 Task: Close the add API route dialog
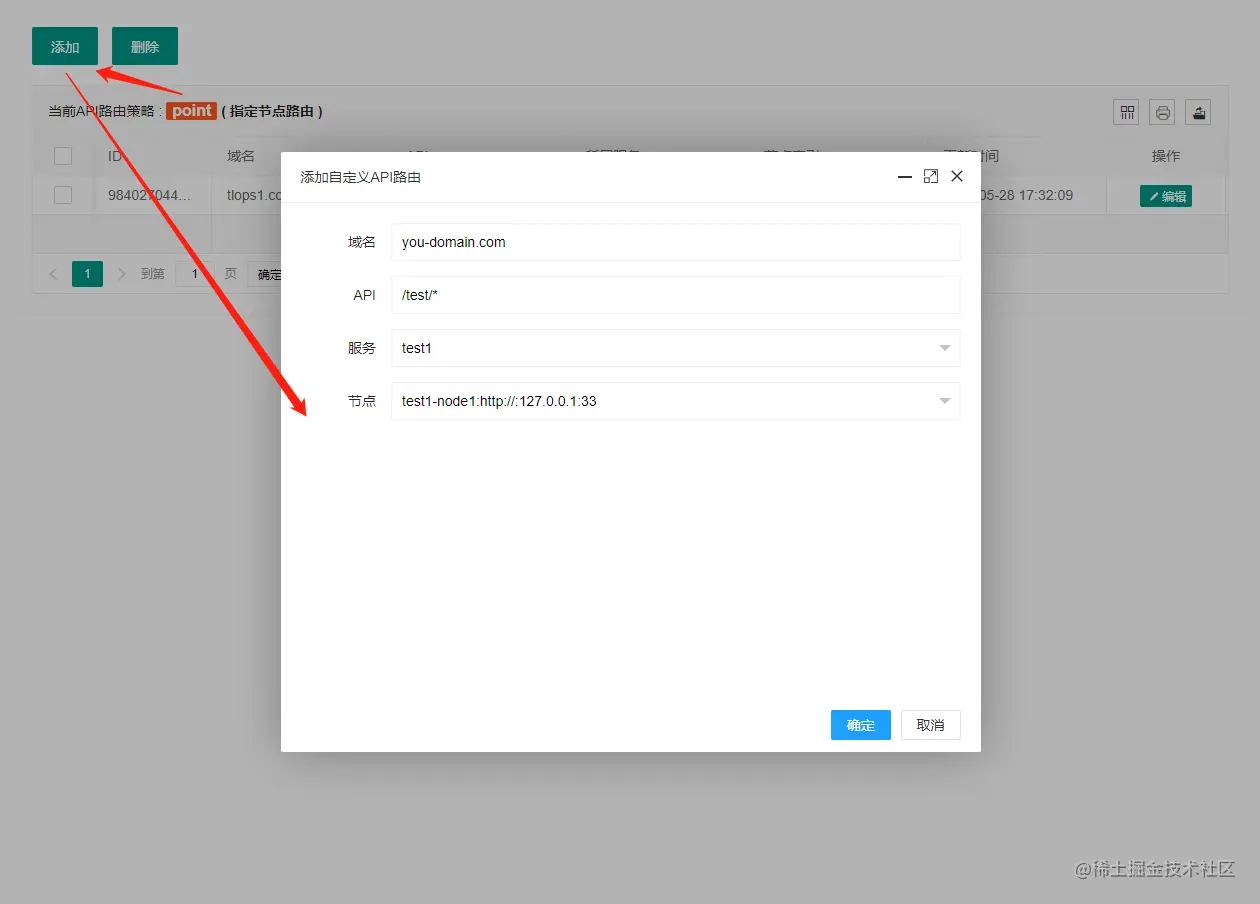click(x=957, y=176)
